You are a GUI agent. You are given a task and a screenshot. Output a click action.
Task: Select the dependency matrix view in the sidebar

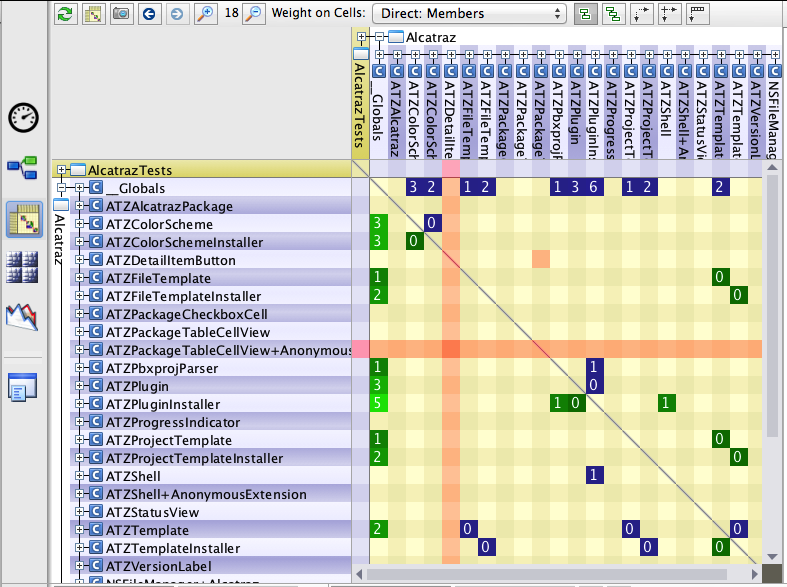click(24, 219)
